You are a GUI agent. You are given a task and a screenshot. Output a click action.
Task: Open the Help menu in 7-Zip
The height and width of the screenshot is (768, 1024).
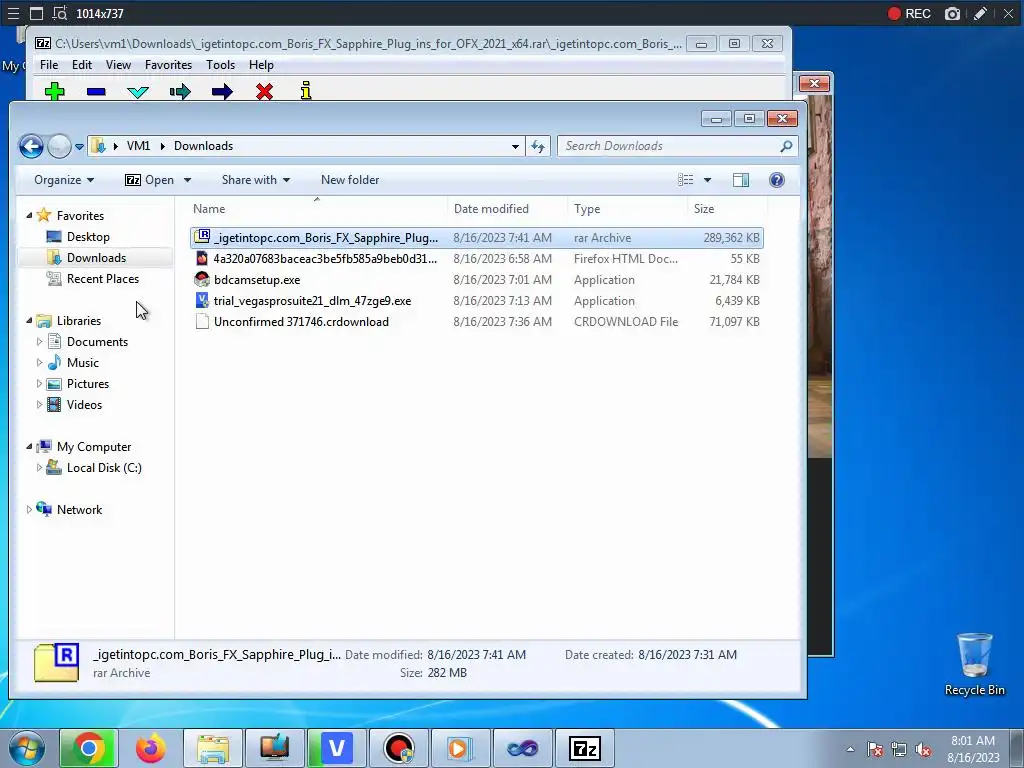tap(261, 65)
